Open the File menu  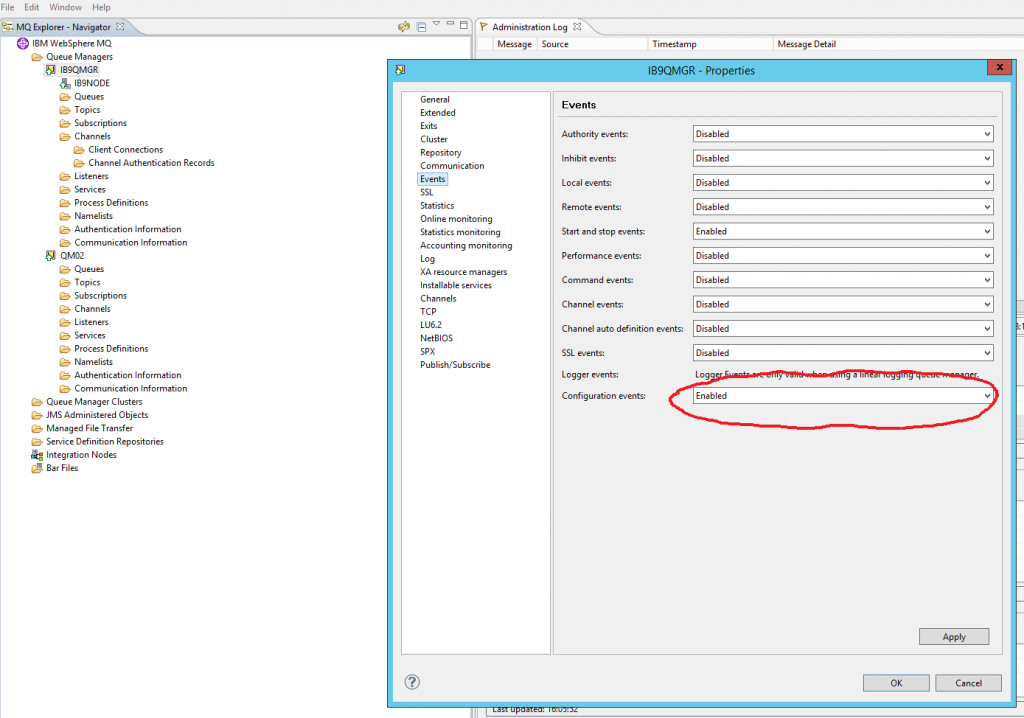point(8,7)
